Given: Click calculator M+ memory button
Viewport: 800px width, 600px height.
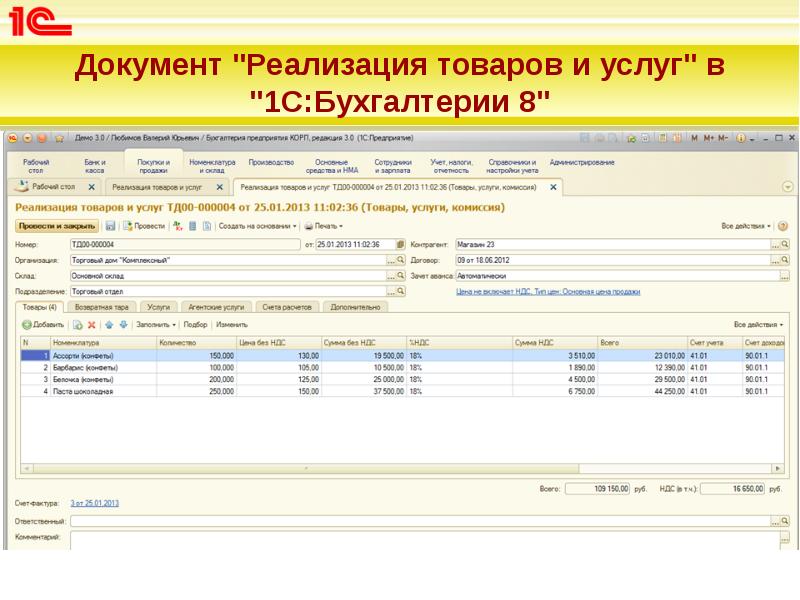Looking at the screenshot, I should pos(709,138).
